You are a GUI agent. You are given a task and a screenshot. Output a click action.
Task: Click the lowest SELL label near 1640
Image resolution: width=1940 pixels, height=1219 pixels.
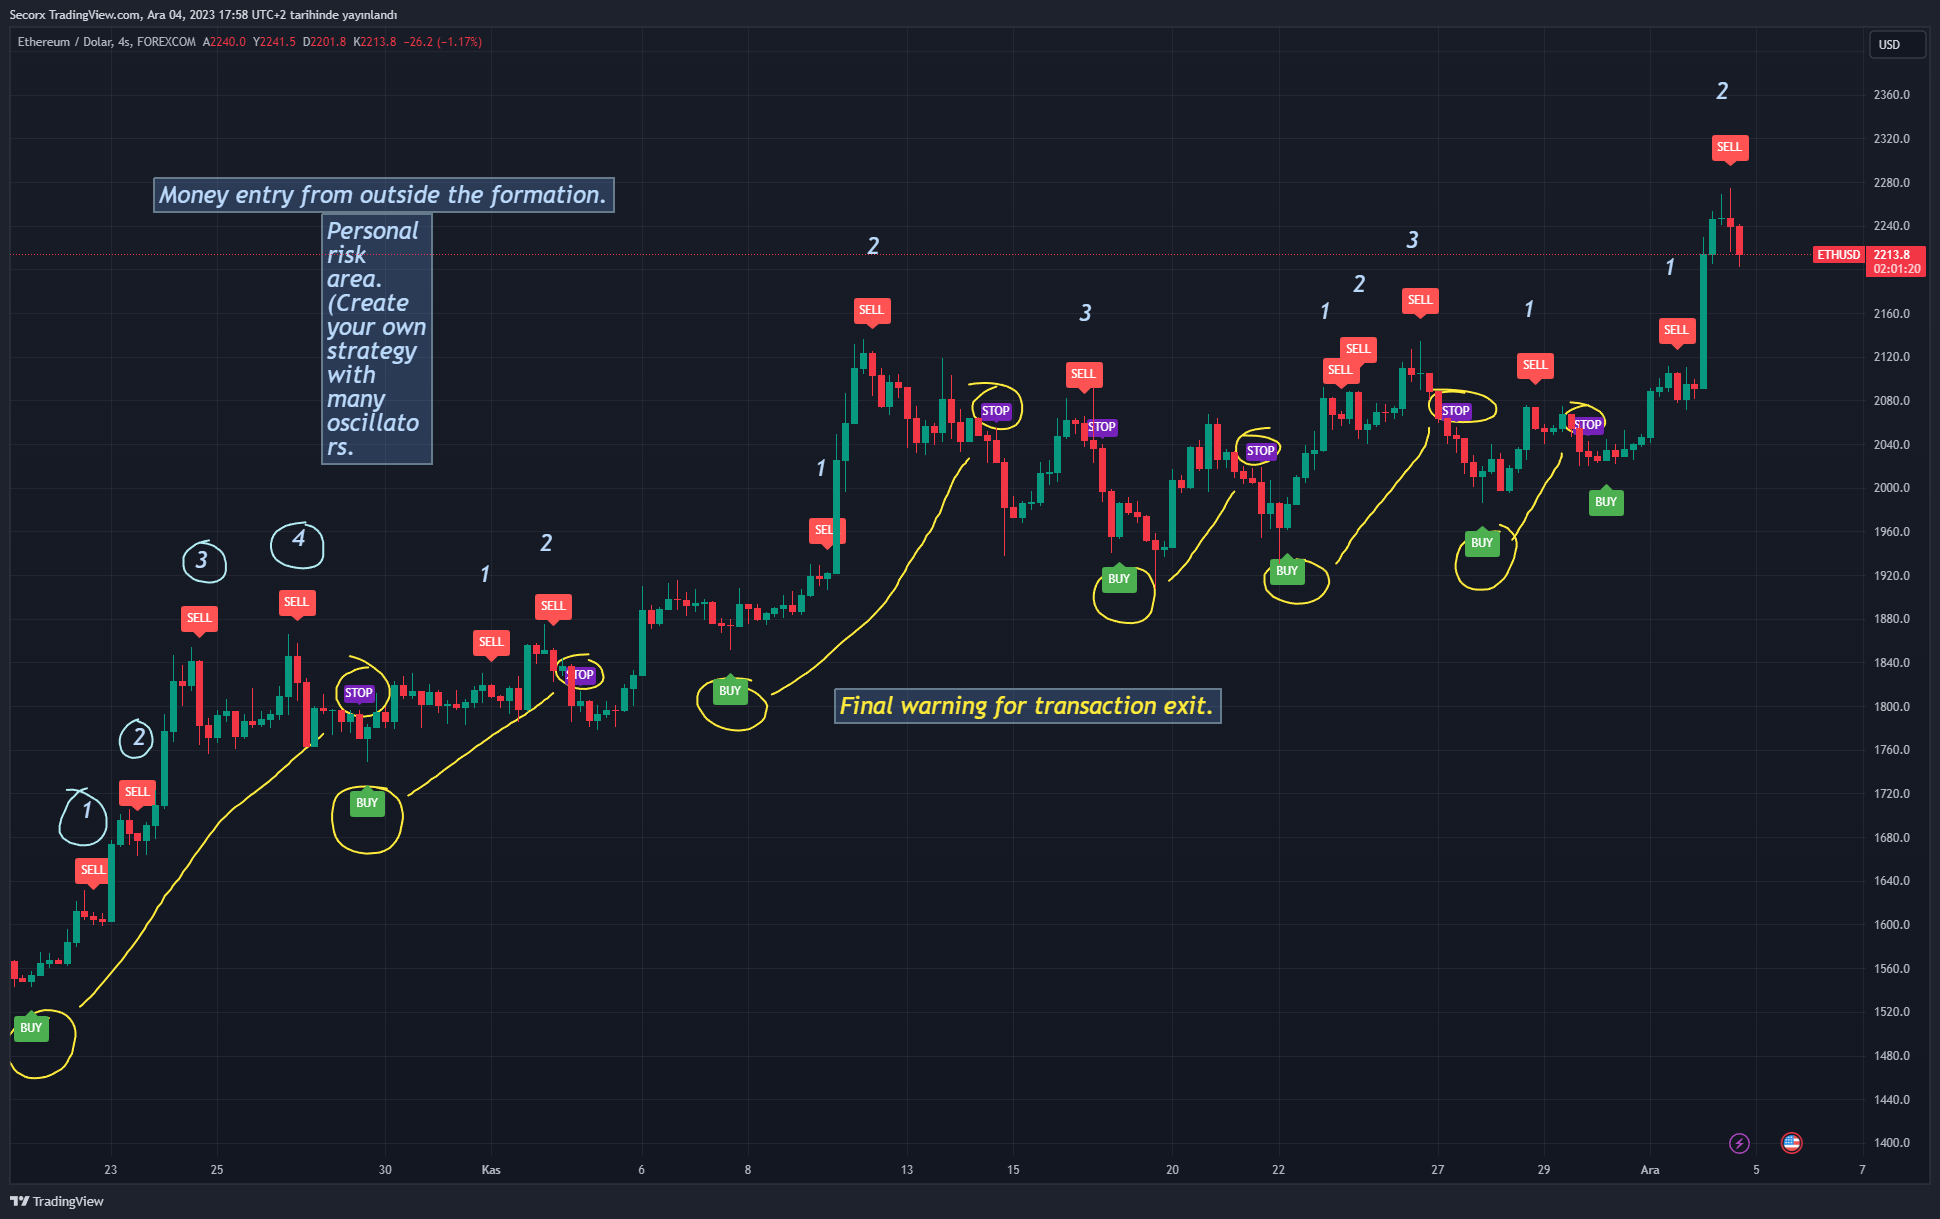tap(93, 870)
